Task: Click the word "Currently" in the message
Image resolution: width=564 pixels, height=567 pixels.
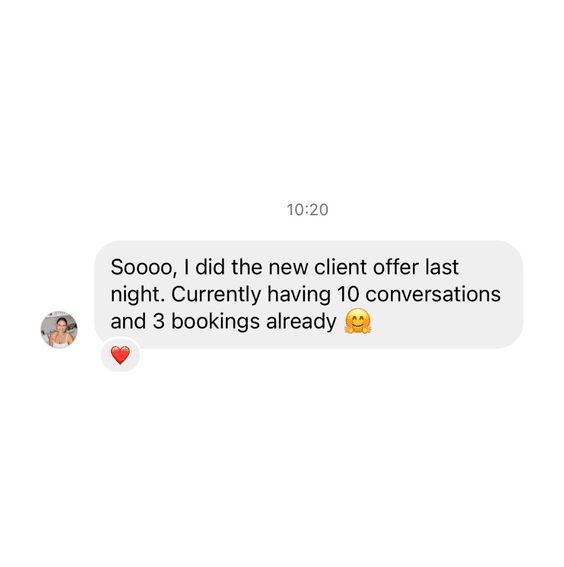Action: tap(216, 295)
